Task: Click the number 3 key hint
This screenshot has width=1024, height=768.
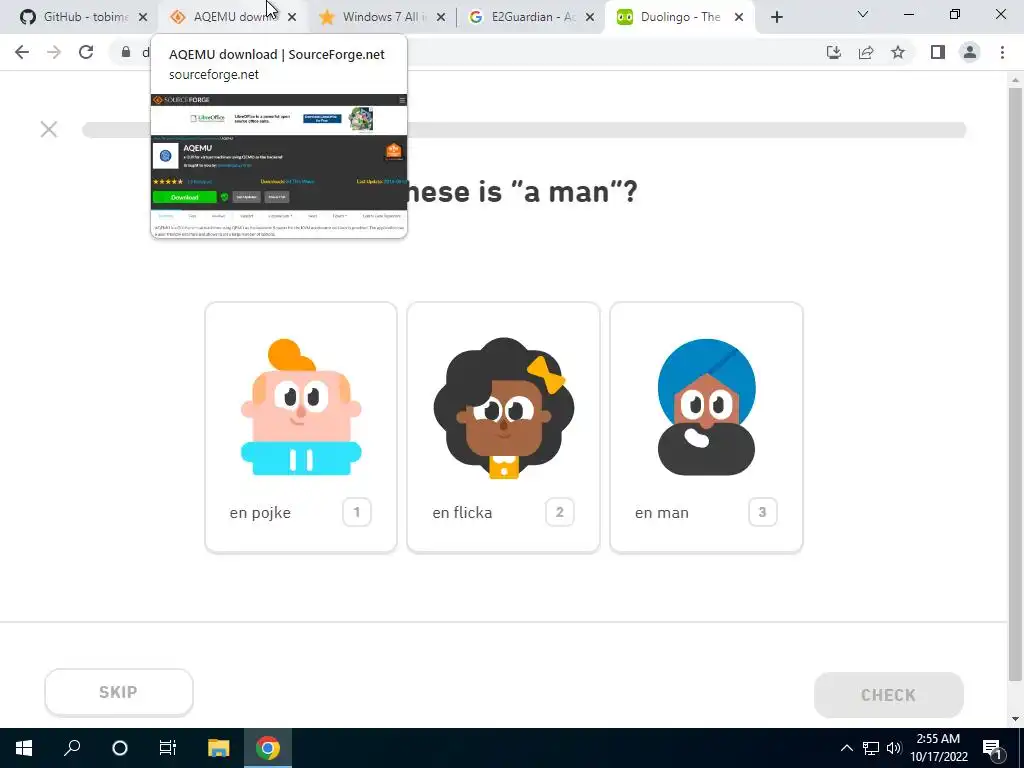Action: 762,512
